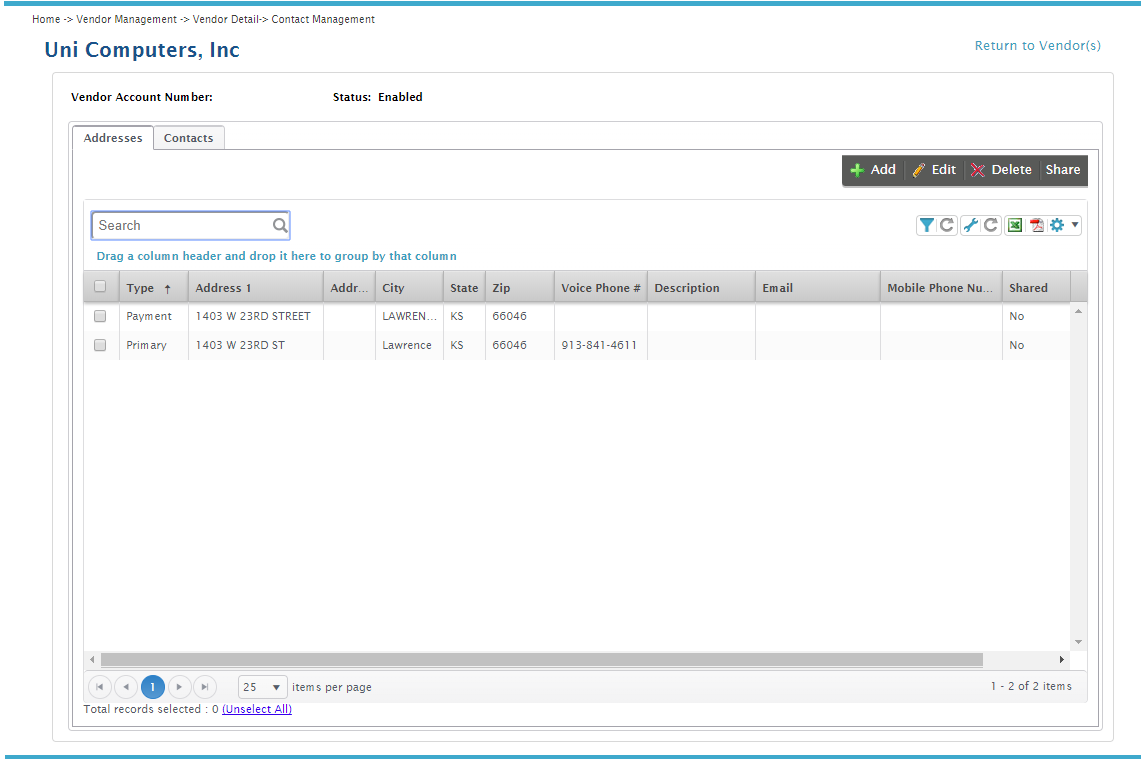Export the grid to Excel

(1015, 226)
